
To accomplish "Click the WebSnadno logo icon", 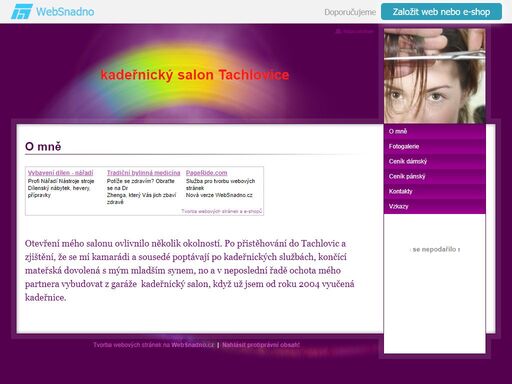I will coord(22,12).
